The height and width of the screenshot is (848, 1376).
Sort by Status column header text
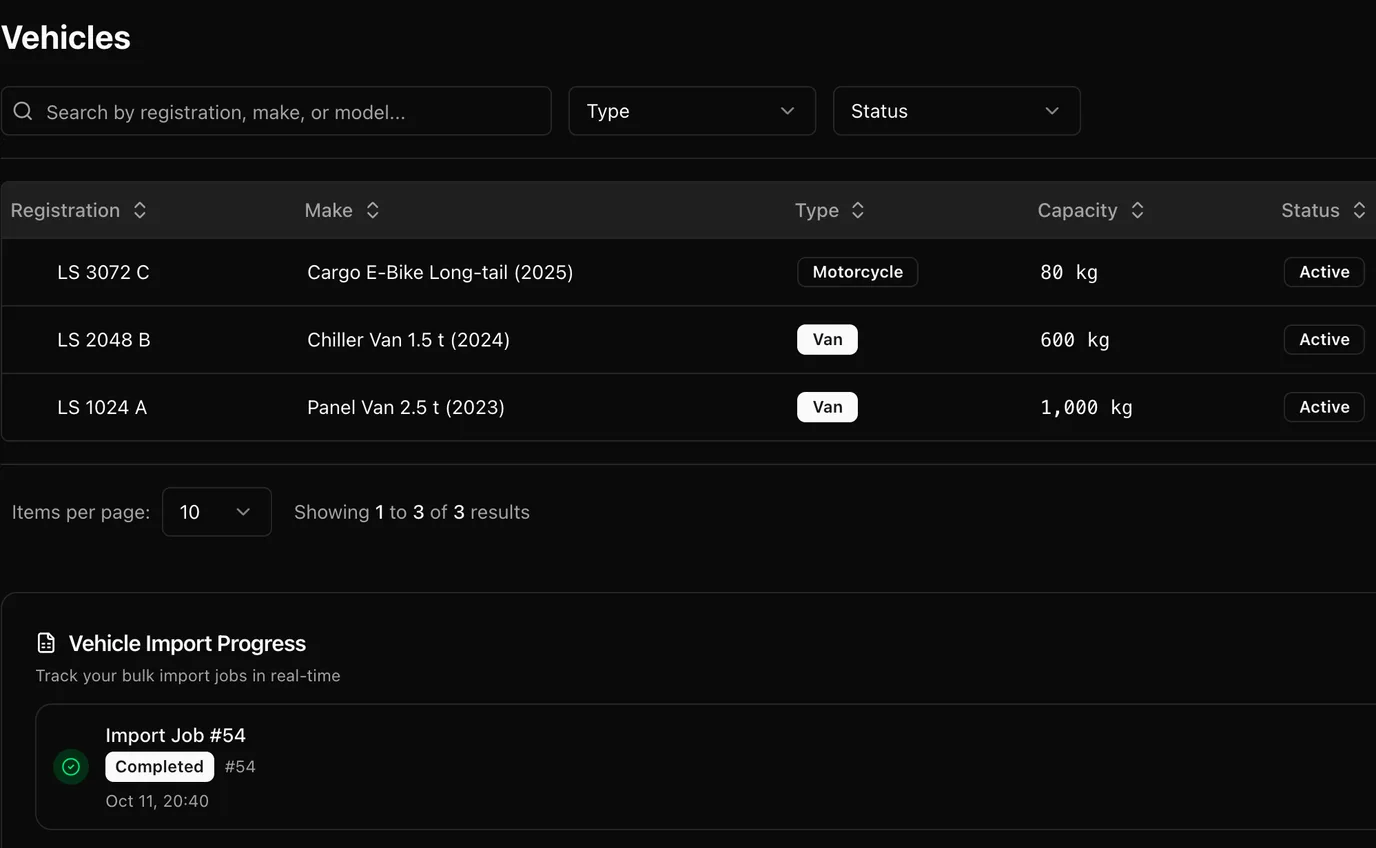click(1310, 210)
